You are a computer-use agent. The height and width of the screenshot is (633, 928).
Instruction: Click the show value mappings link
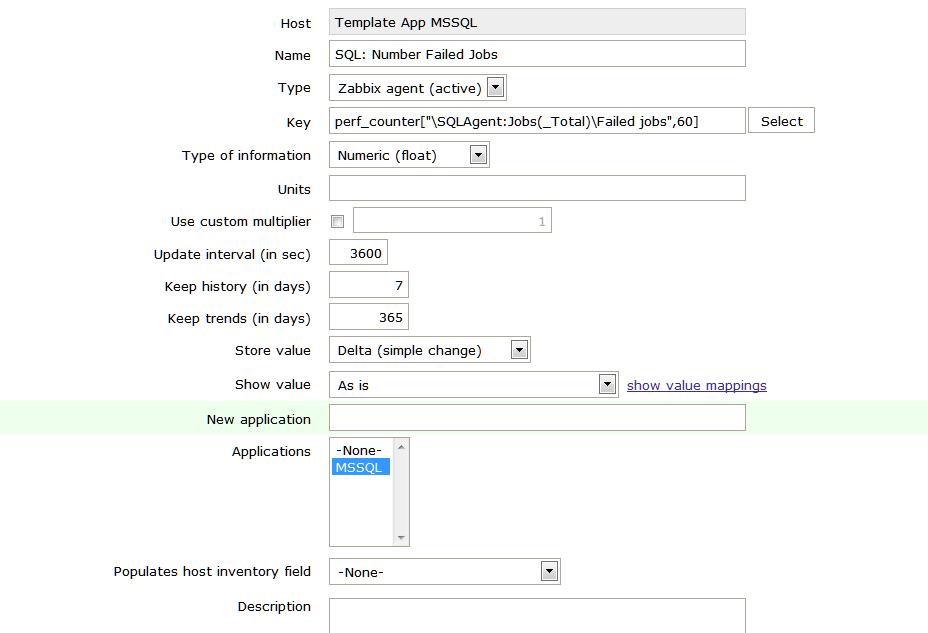tap(696, 385)
